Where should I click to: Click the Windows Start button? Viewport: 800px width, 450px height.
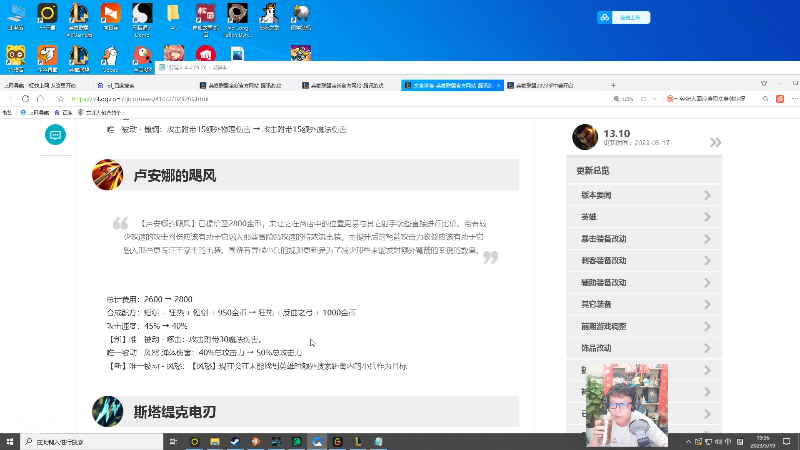10,442
